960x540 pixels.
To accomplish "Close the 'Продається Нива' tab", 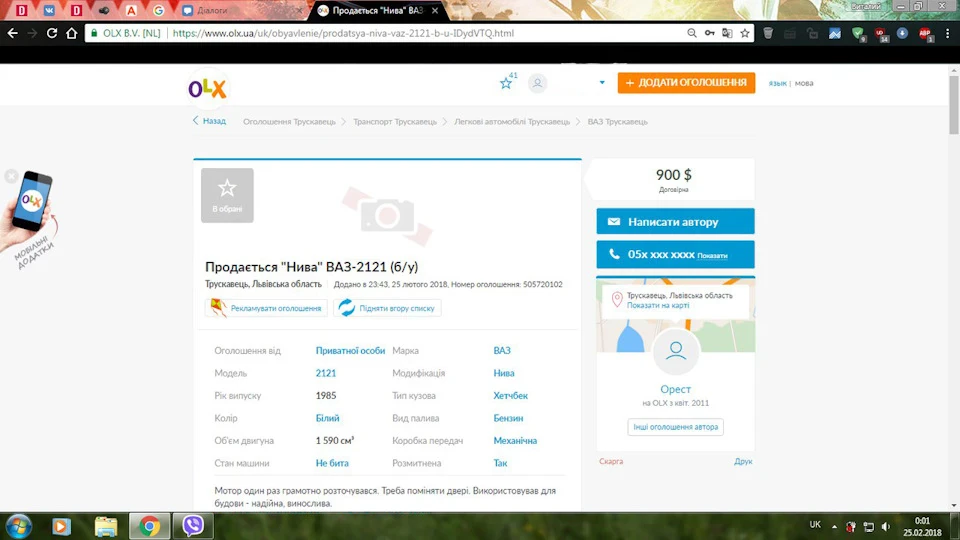I will (435, 10).
